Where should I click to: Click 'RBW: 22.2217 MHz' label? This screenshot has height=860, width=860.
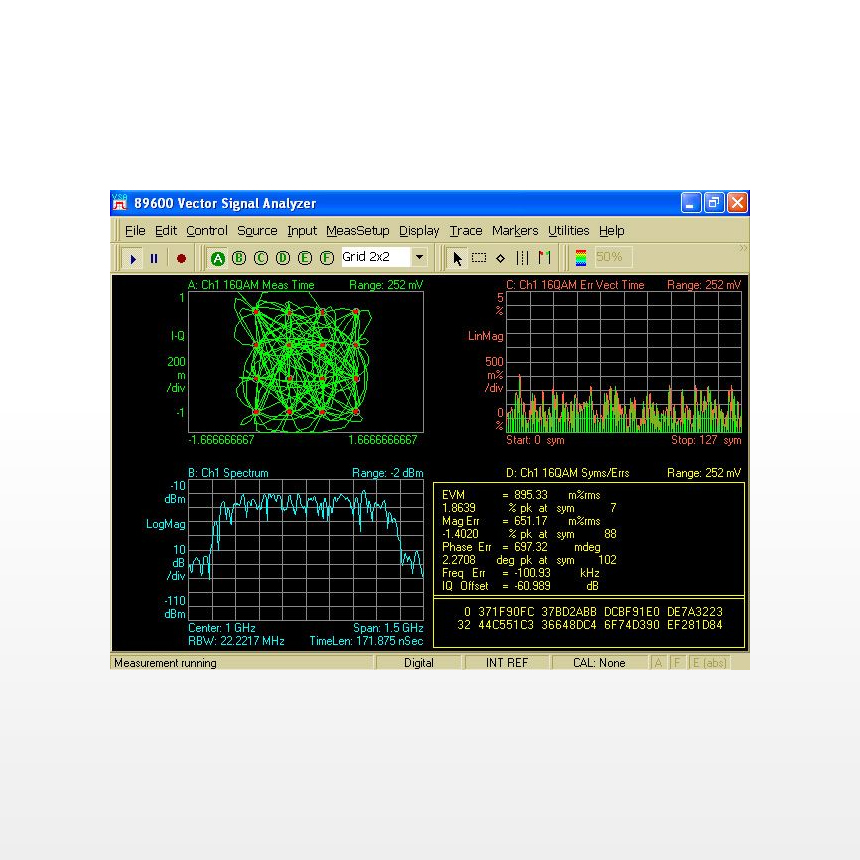[236, 641]
